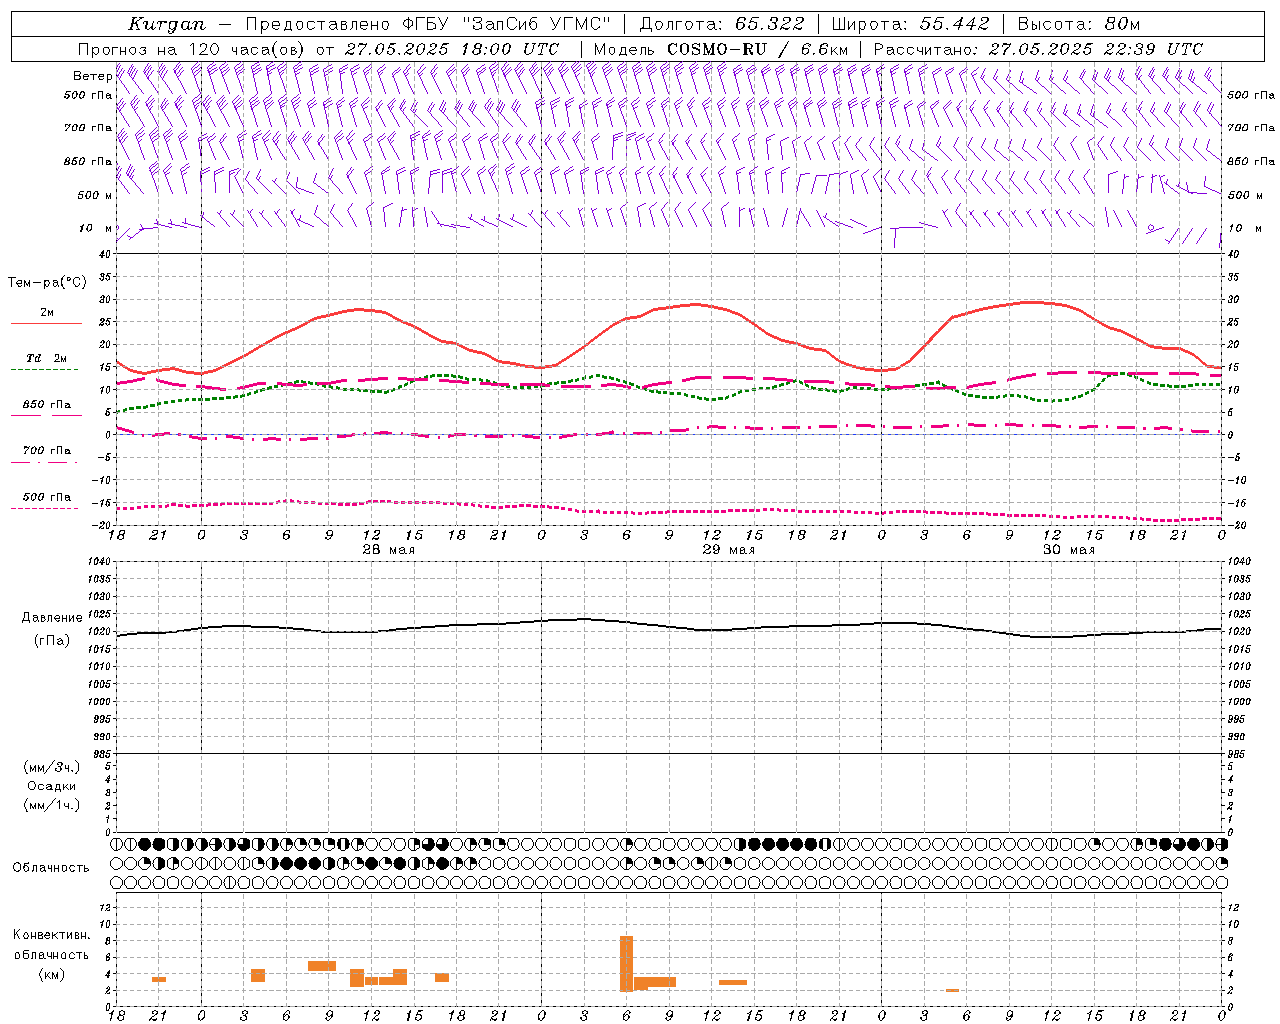The width and height of the screenshot is (1280, 1024).
Task: Click the "29 мая" date label
Action: tap(729, 550)
